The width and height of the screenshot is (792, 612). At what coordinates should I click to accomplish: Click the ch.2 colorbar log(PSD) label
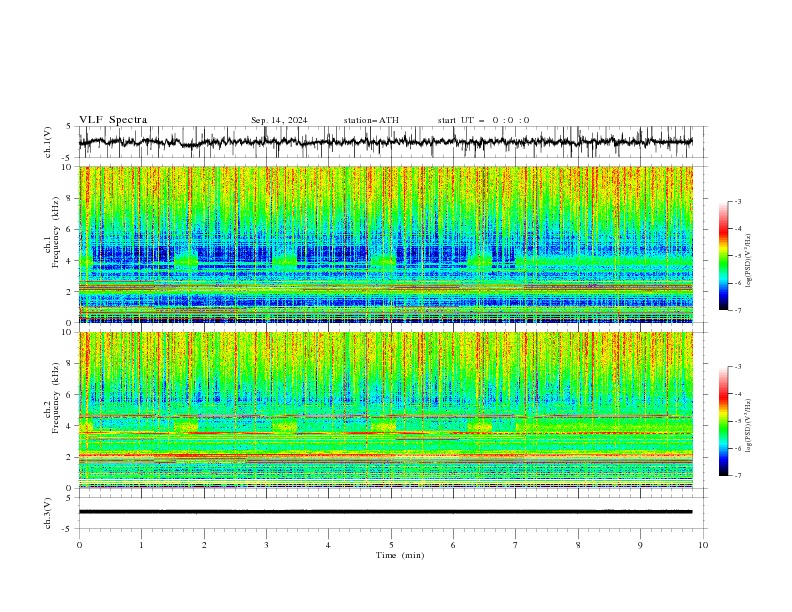point(748,426)
